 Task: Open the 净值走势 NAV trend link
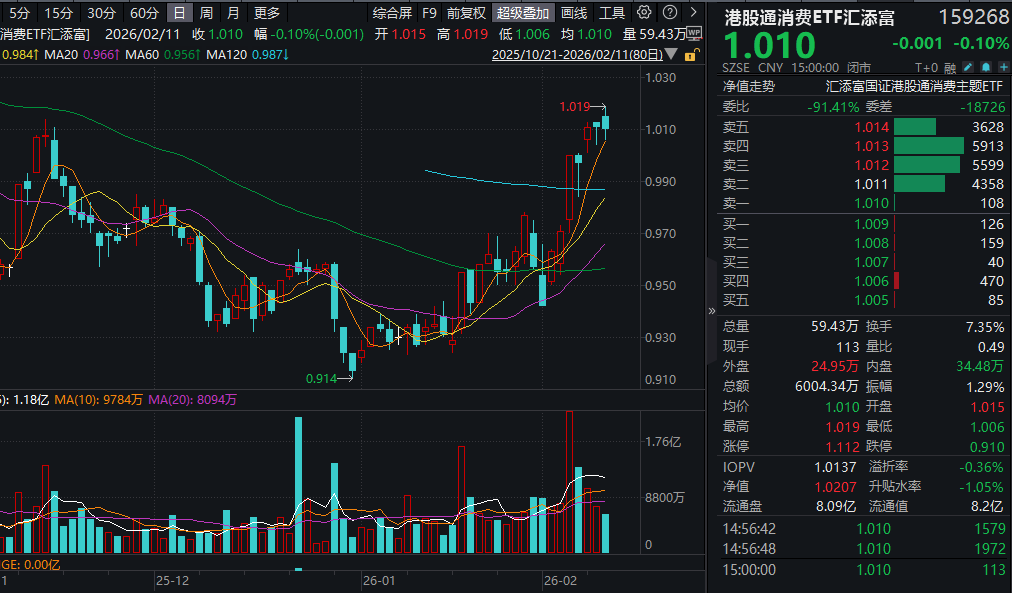[749, 86]
